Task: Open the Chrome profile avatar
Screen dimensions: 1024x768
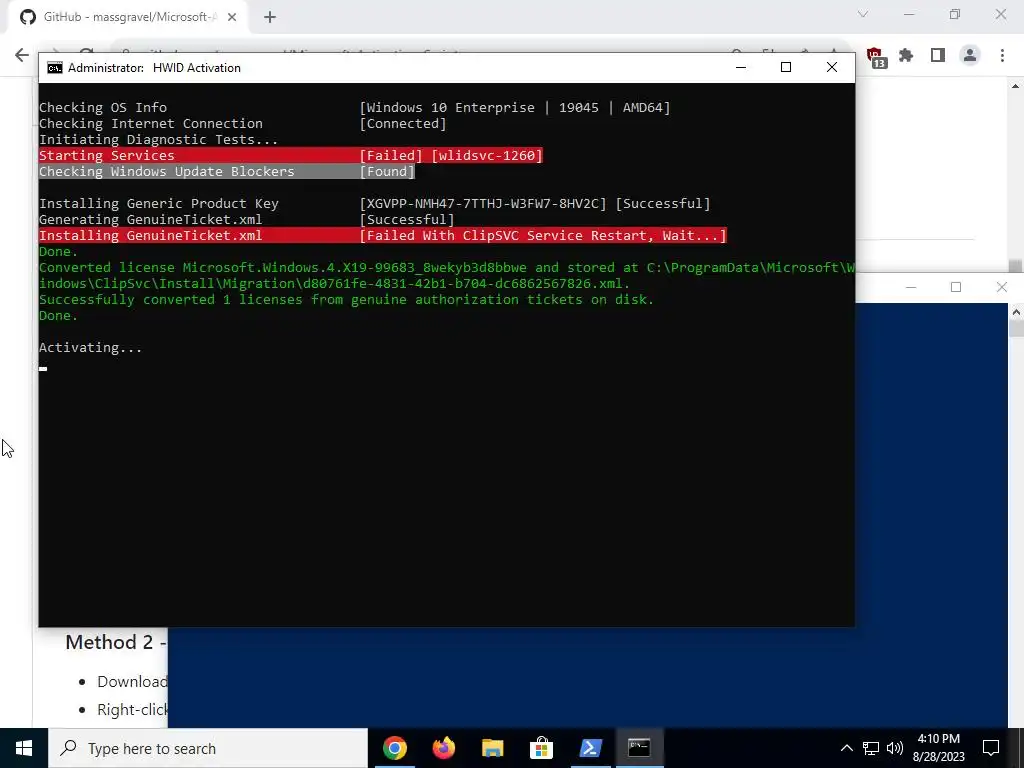Action: click(970, 56)
